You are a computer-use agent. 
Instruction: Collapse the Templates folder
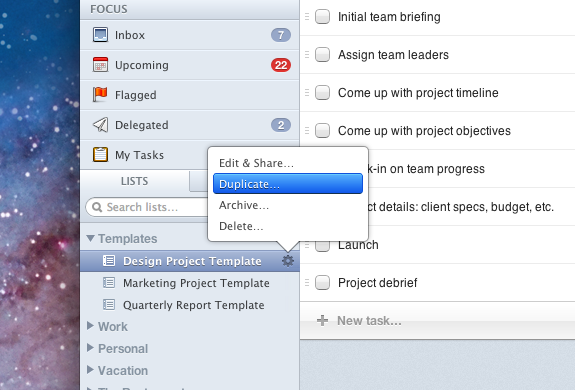[x=90, y=238]
